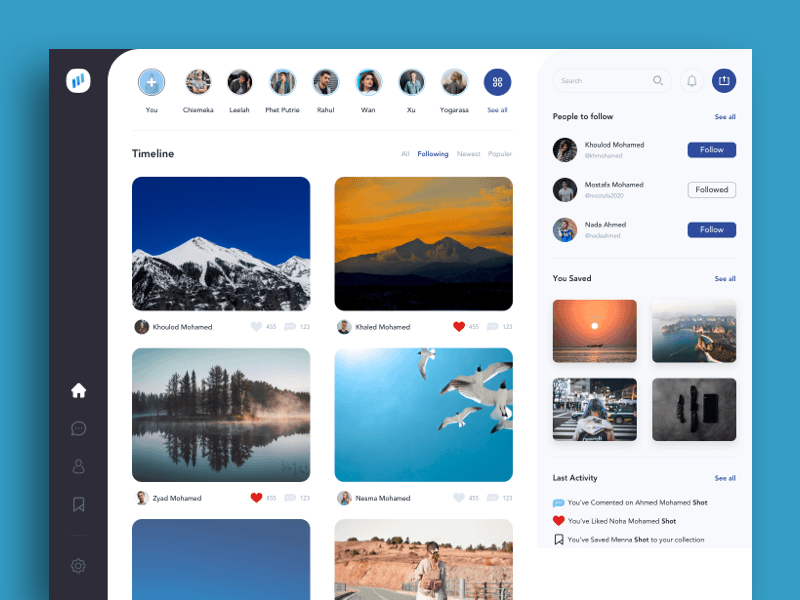The width and height of the screenshot is (800, 600).
Task: Open the woman on desert road photo
Action: click(x=423, y=559)
